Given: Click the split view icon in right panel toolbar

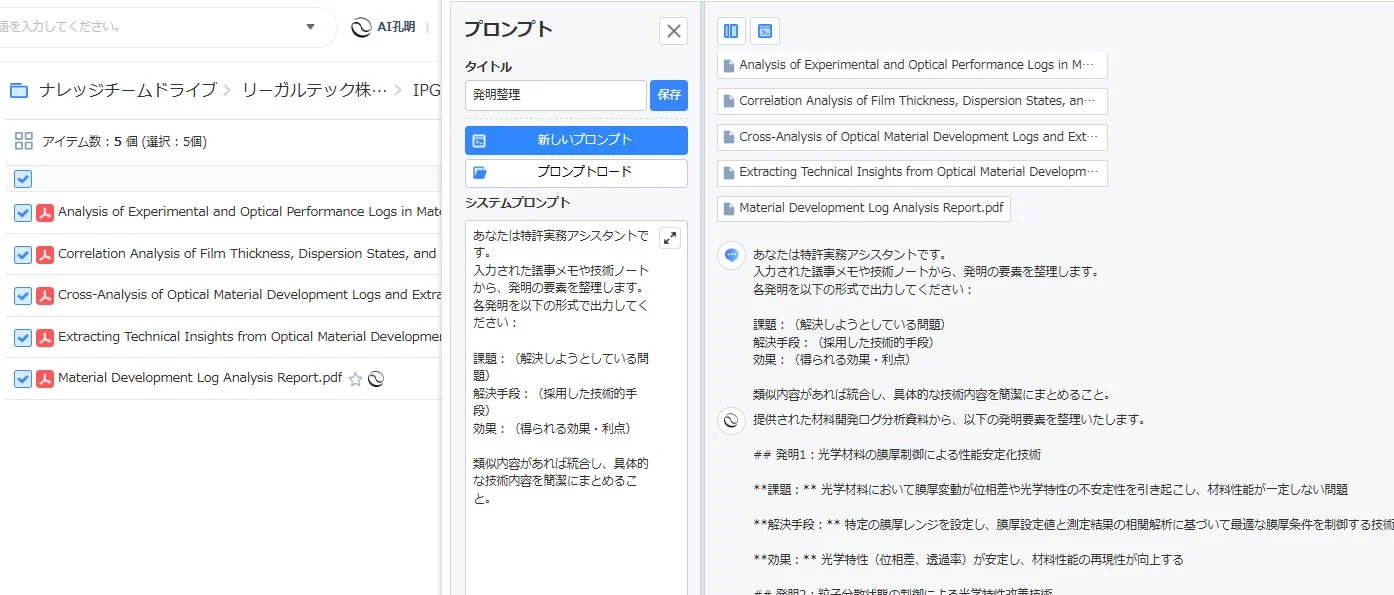Looking at the screenshot, I should (731, 31).
